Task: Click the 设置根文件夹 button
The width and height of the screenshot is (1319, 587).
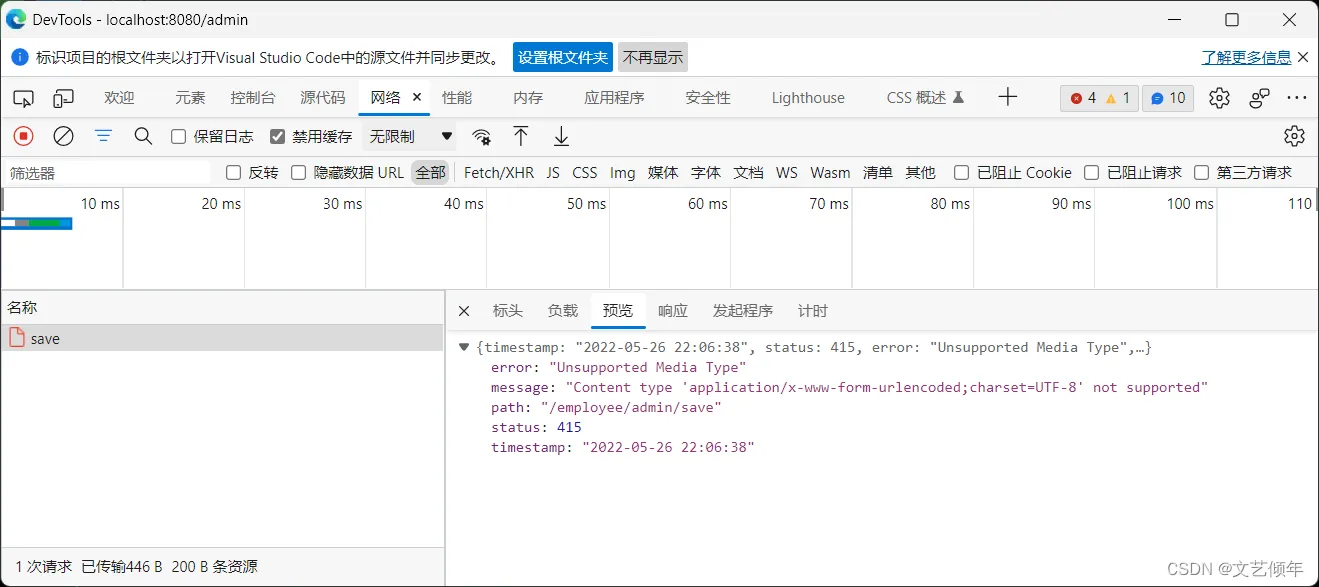Action: 562,57
